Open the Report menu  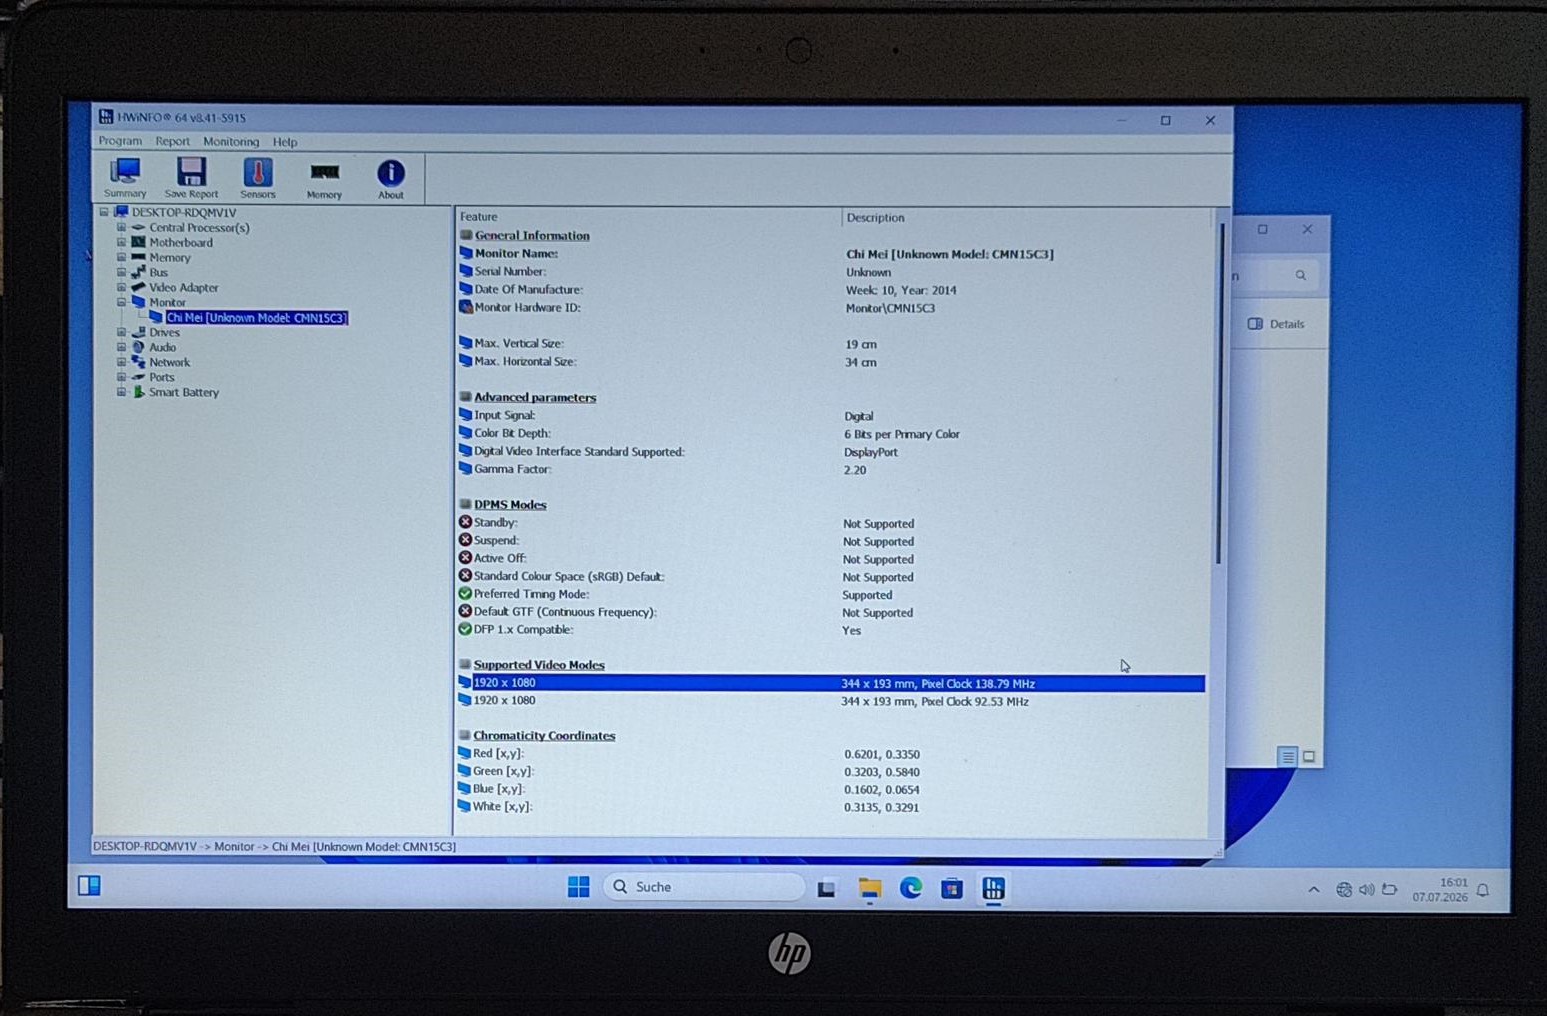tap(172, 141)
